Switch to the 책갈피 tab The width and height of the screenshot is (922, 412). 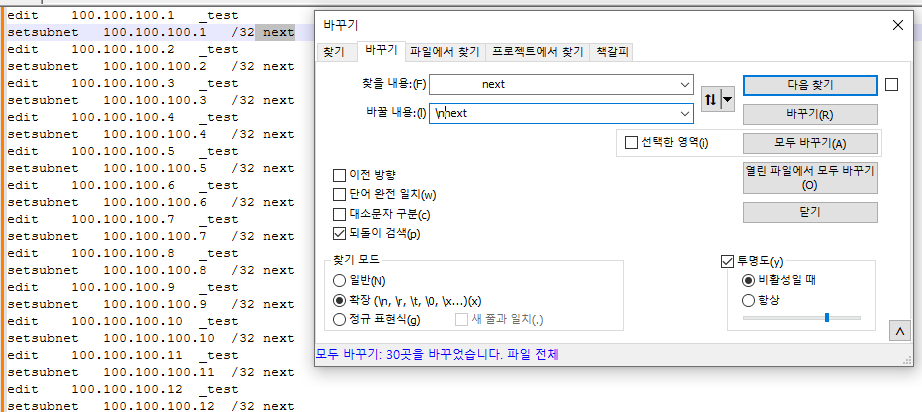[x=612, y=52]
